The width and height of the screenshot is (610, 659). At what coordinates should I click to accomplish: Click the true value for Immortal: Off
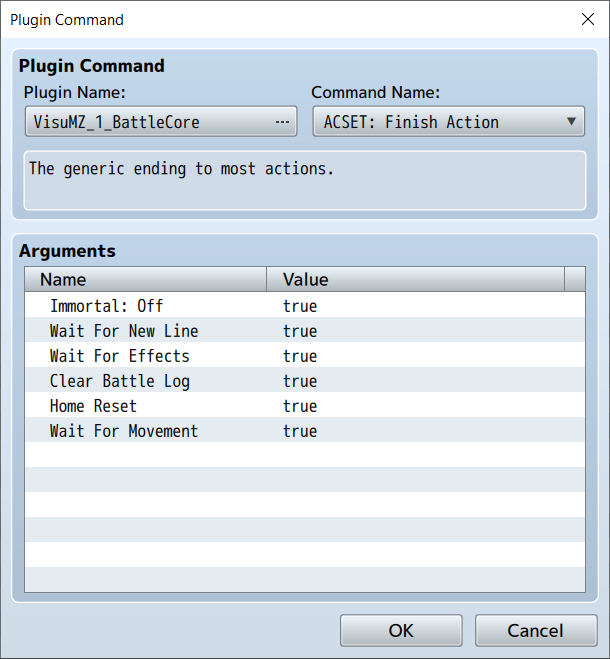click(300, 306)
